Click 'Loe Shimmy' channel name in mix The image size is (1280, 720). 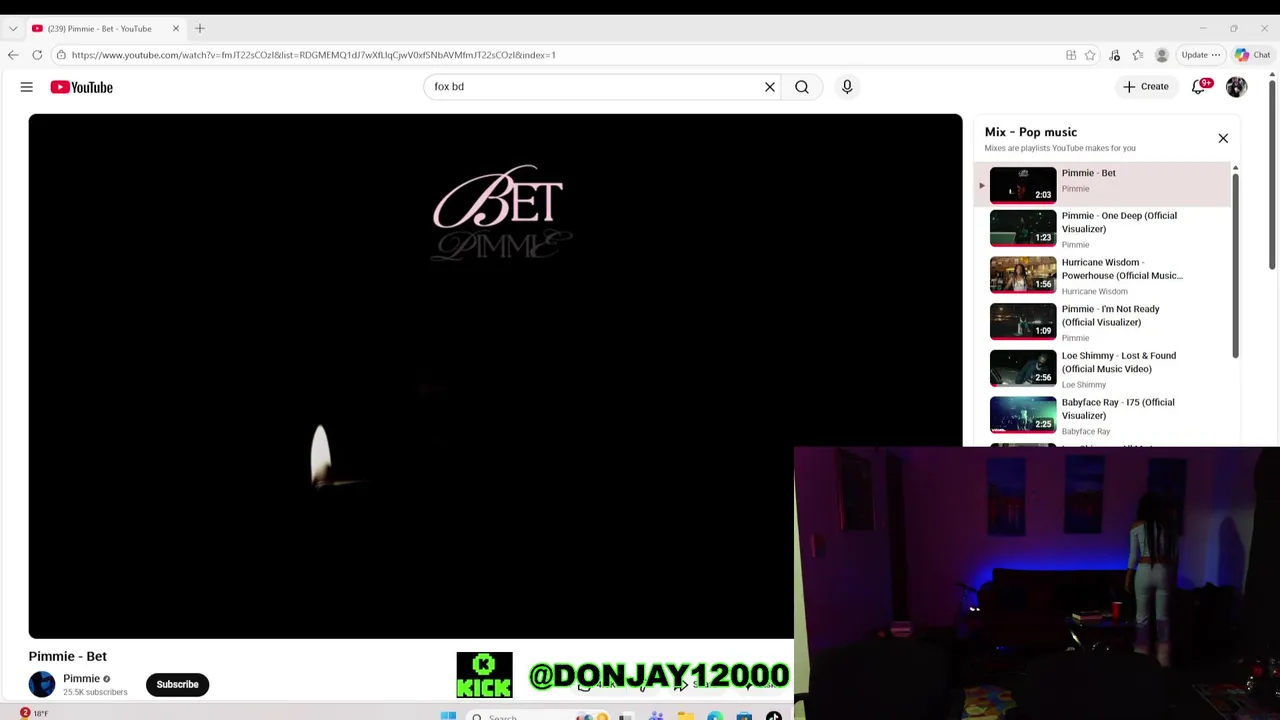tap(1084, 385)
